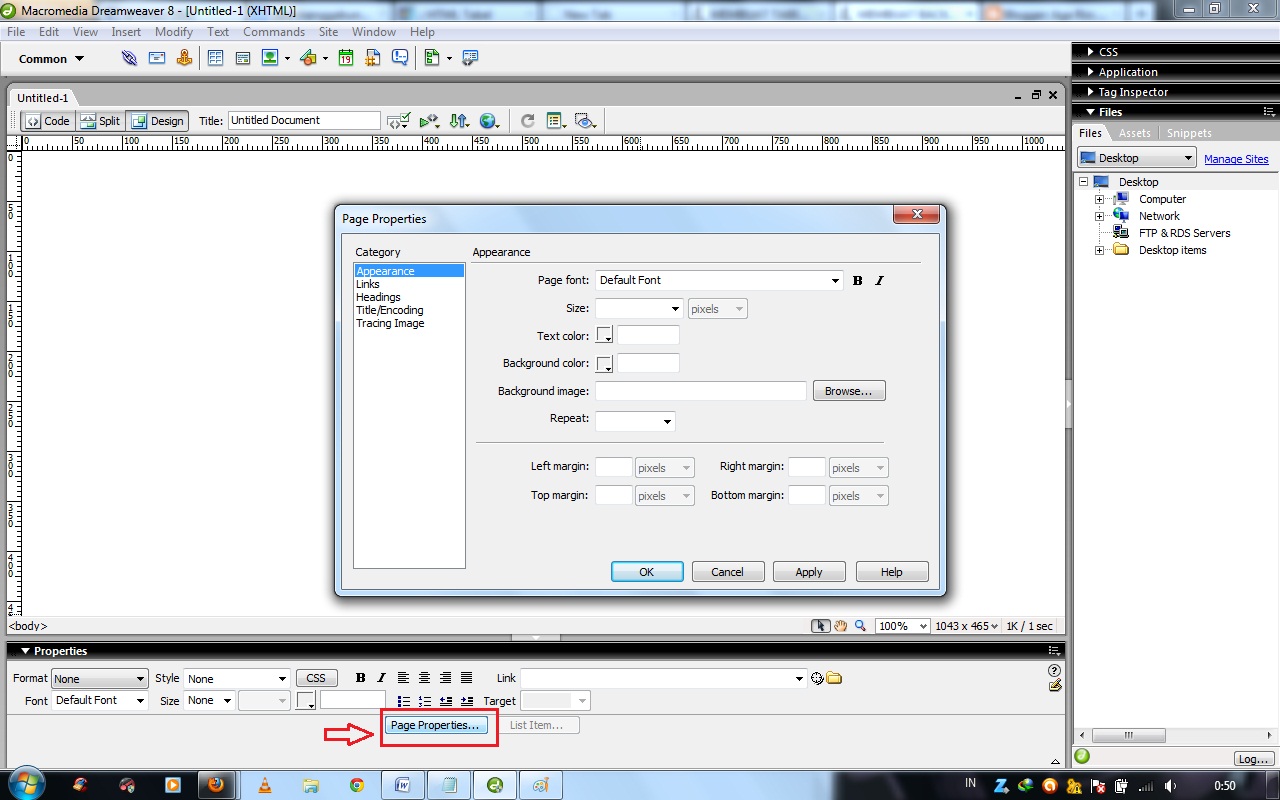Image resolution: width=1280 pixels, height=800 pixels.
Task: Switch to Design view
Action: click(x=158, y=121)
